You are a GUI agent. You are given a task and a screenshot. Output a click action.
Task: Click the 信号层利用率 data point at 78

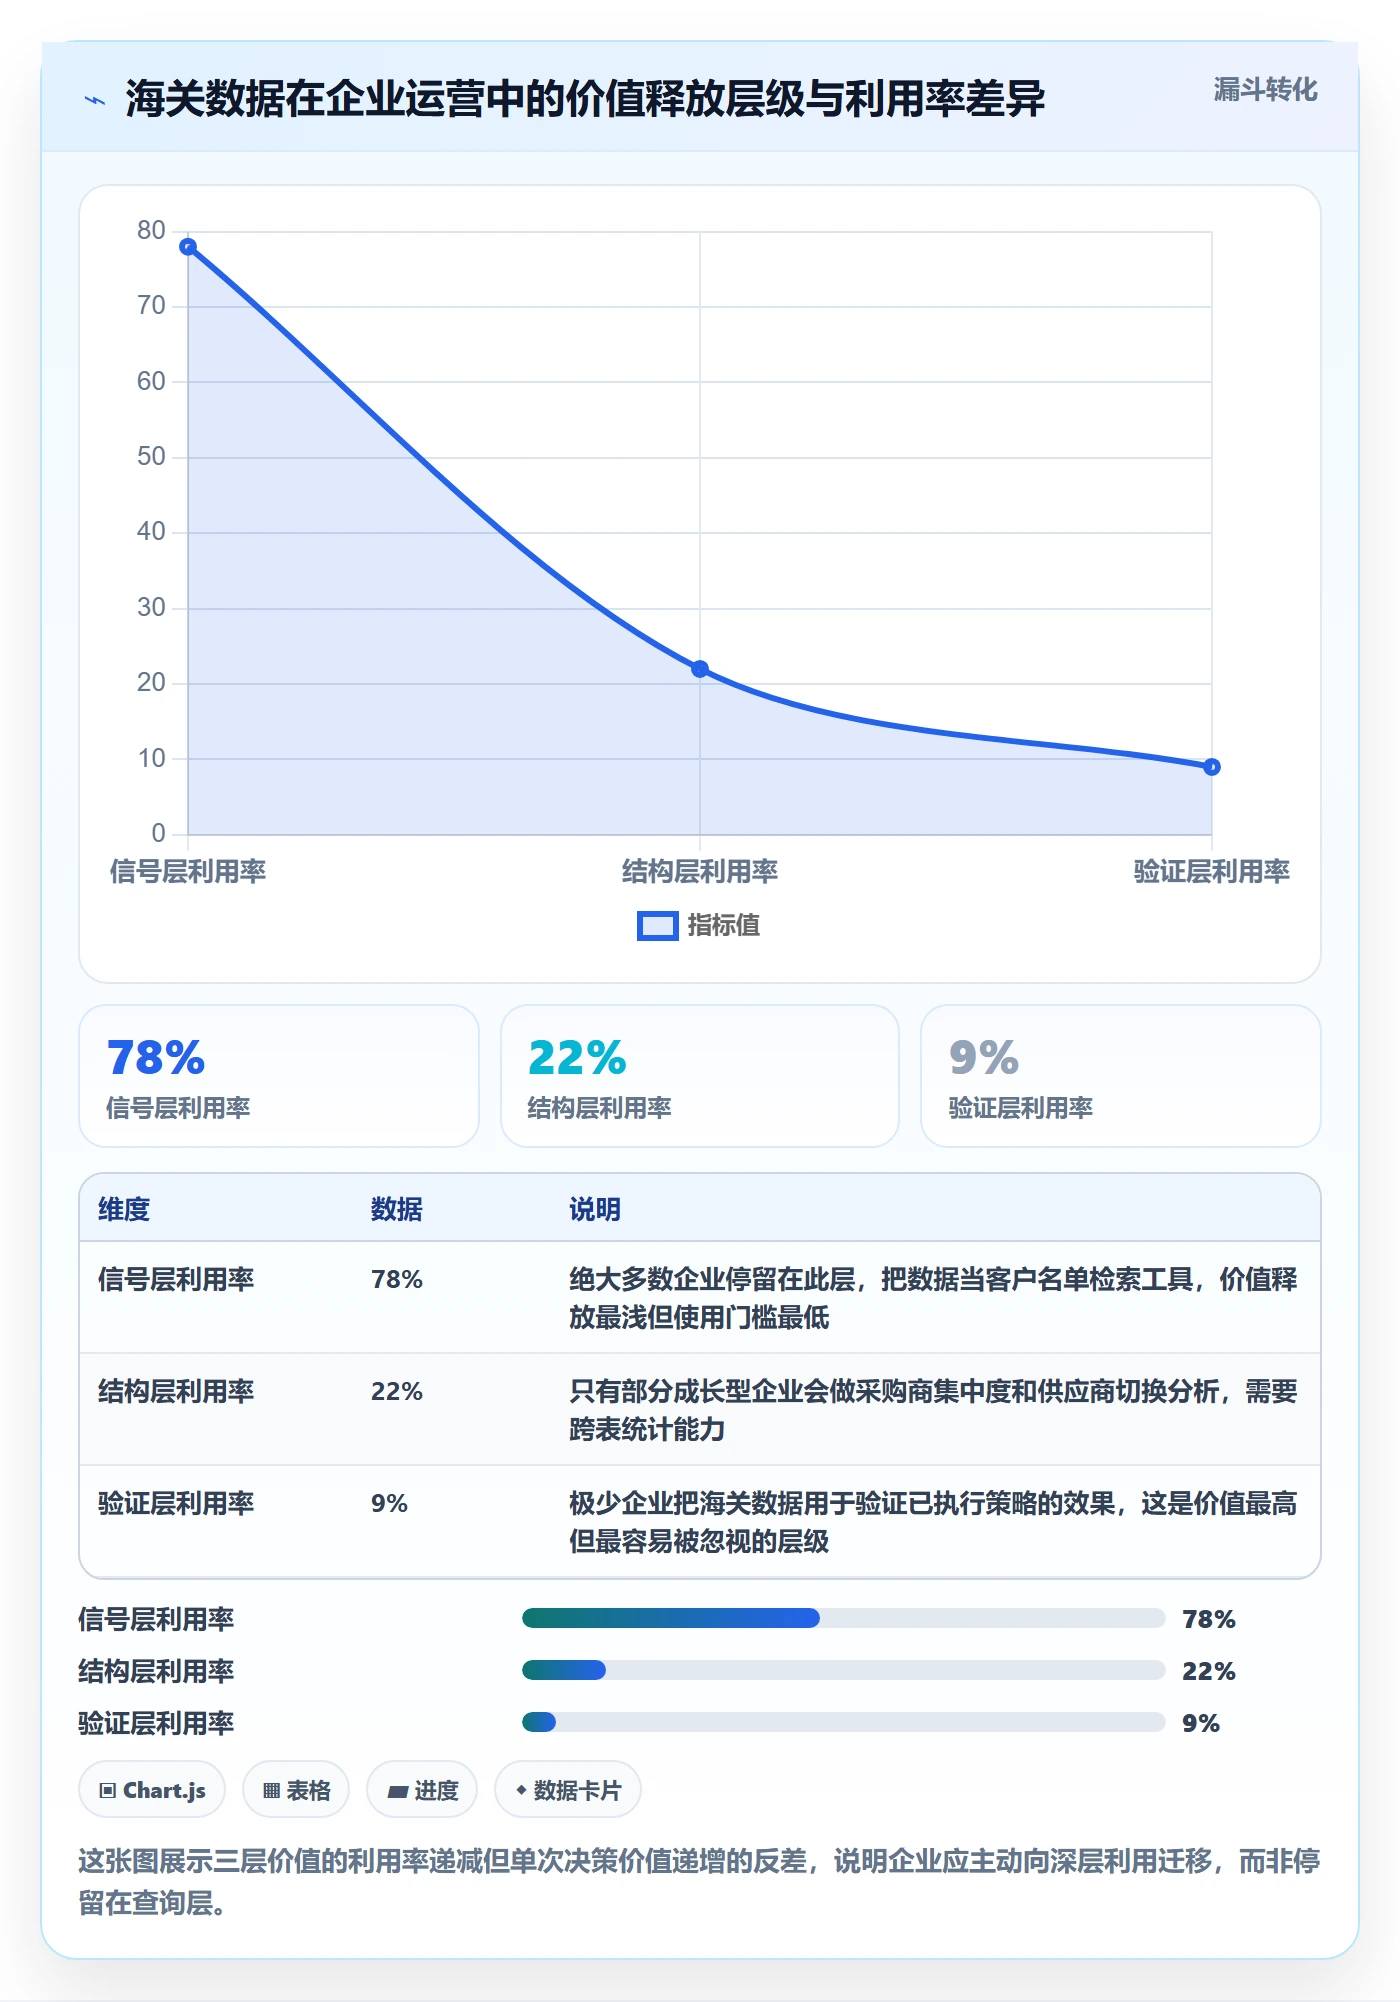pos(188,247)
